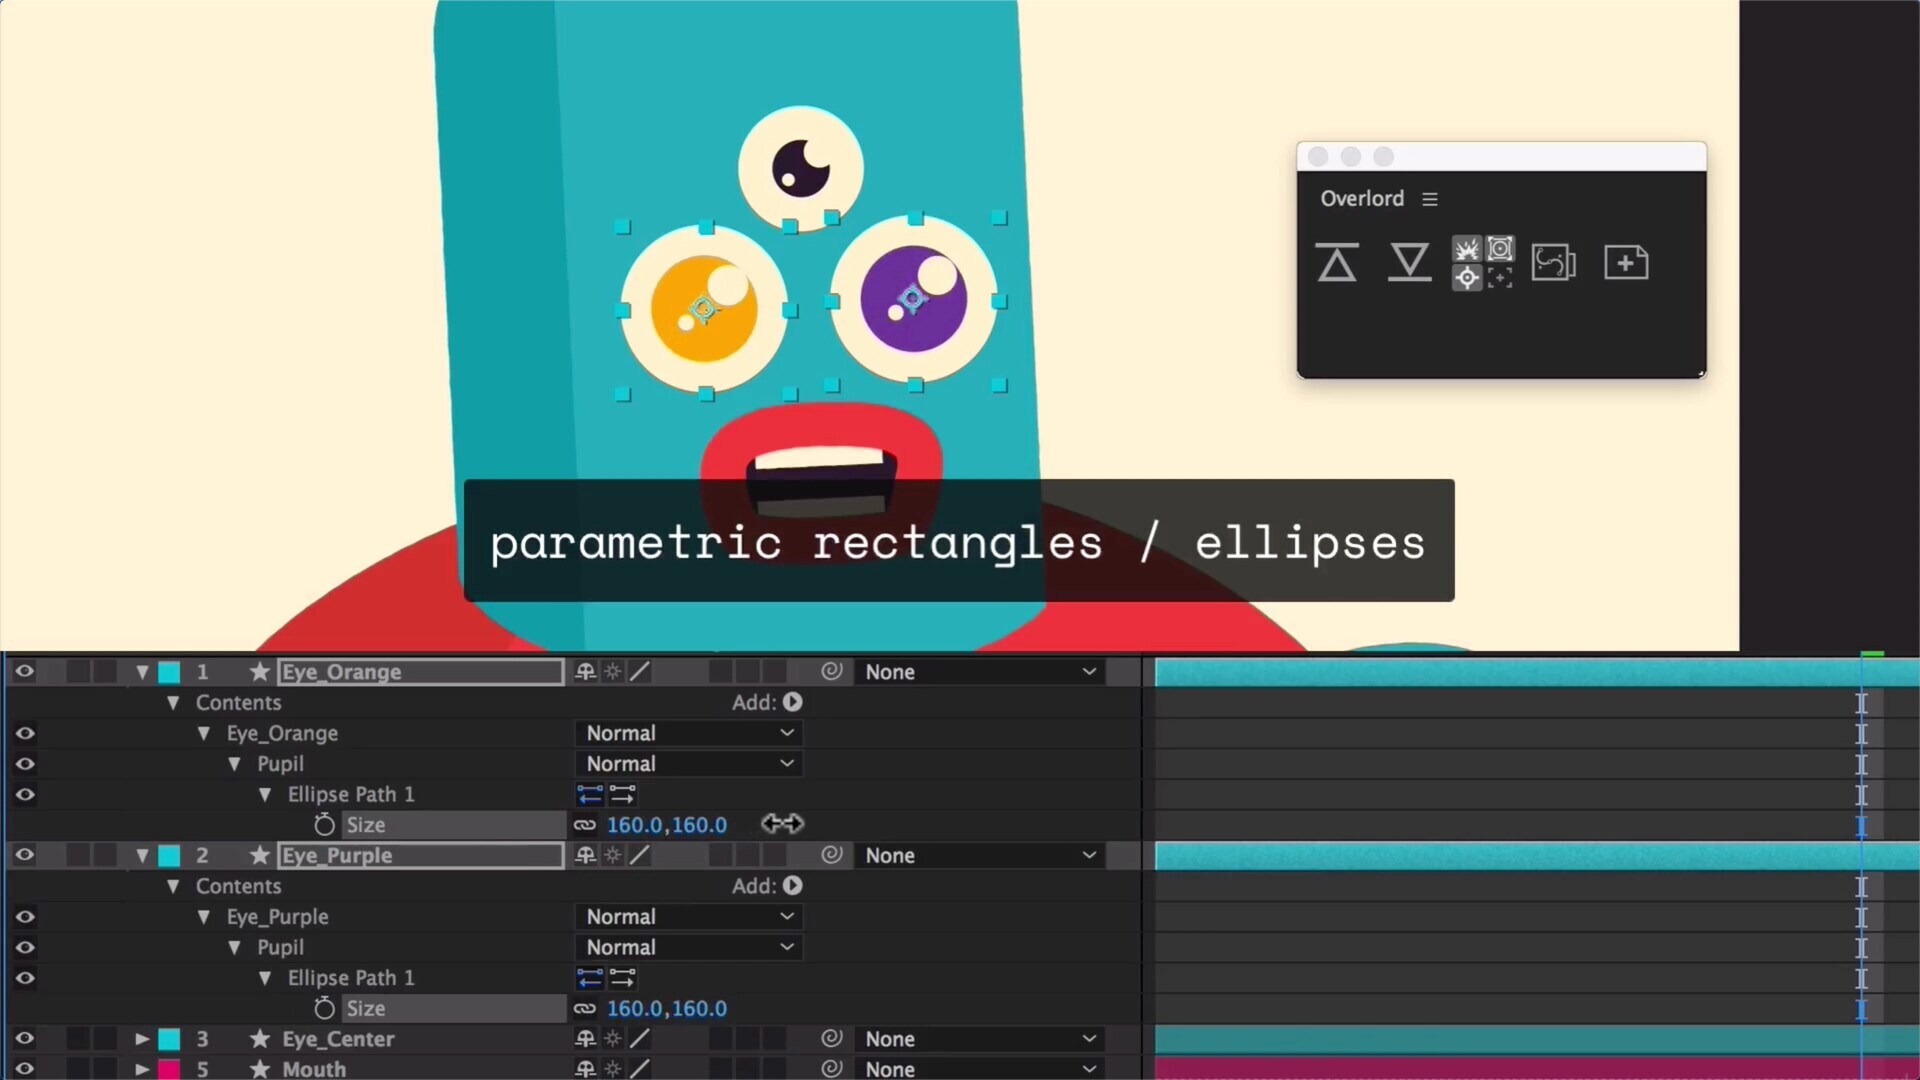Toggle the Overlord parametric shapes detection icon
This screenshot has height=1080, width=1920.
[x=1500, y=249]
